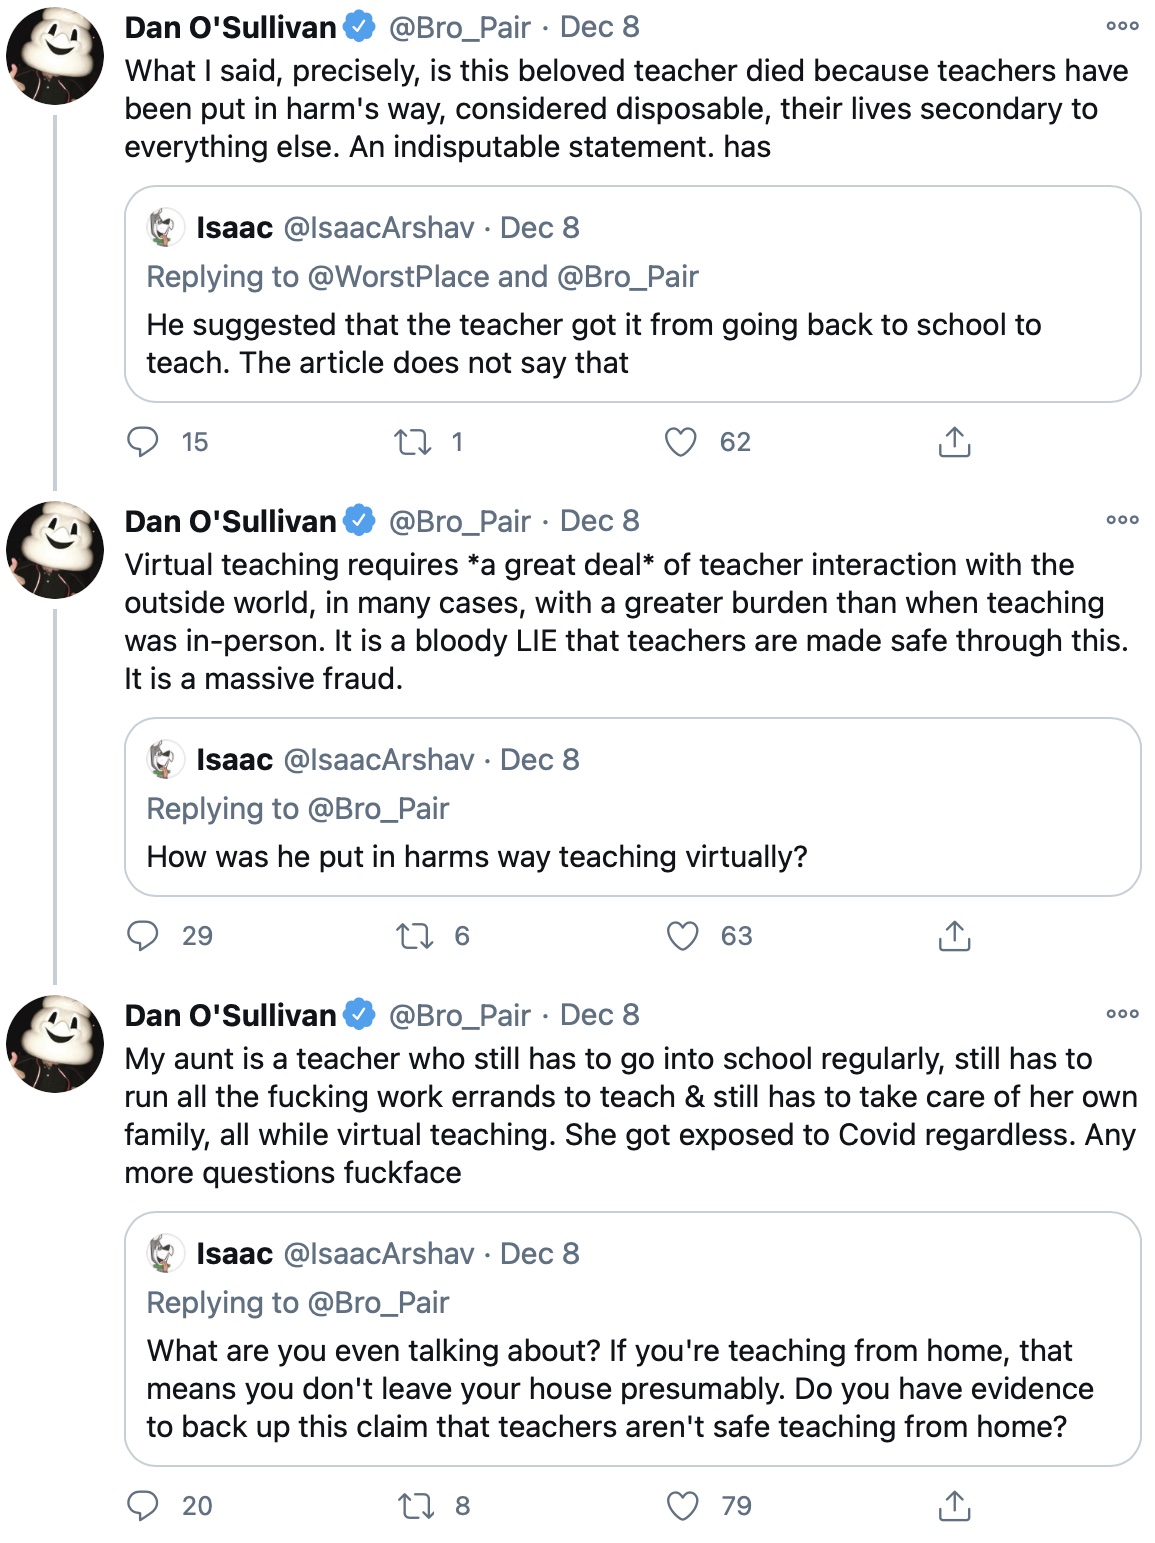Reply to the tweet with 15 replies
Screen dimensions: 1155x1543
[143, 442]
